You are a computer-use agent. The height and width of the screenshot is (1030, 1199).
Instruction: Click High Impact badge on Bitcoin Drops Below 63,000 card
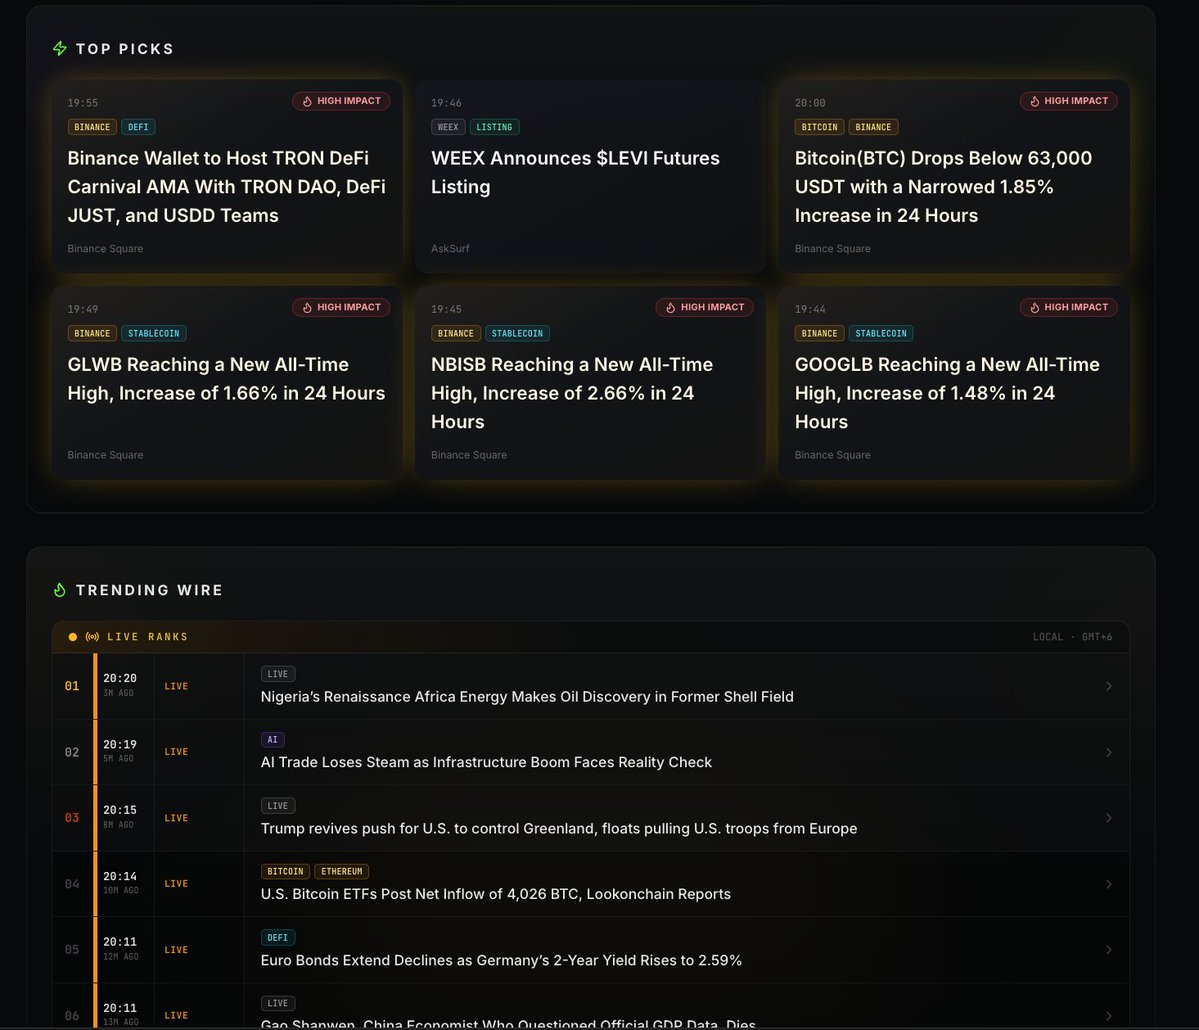(1068, 101)
